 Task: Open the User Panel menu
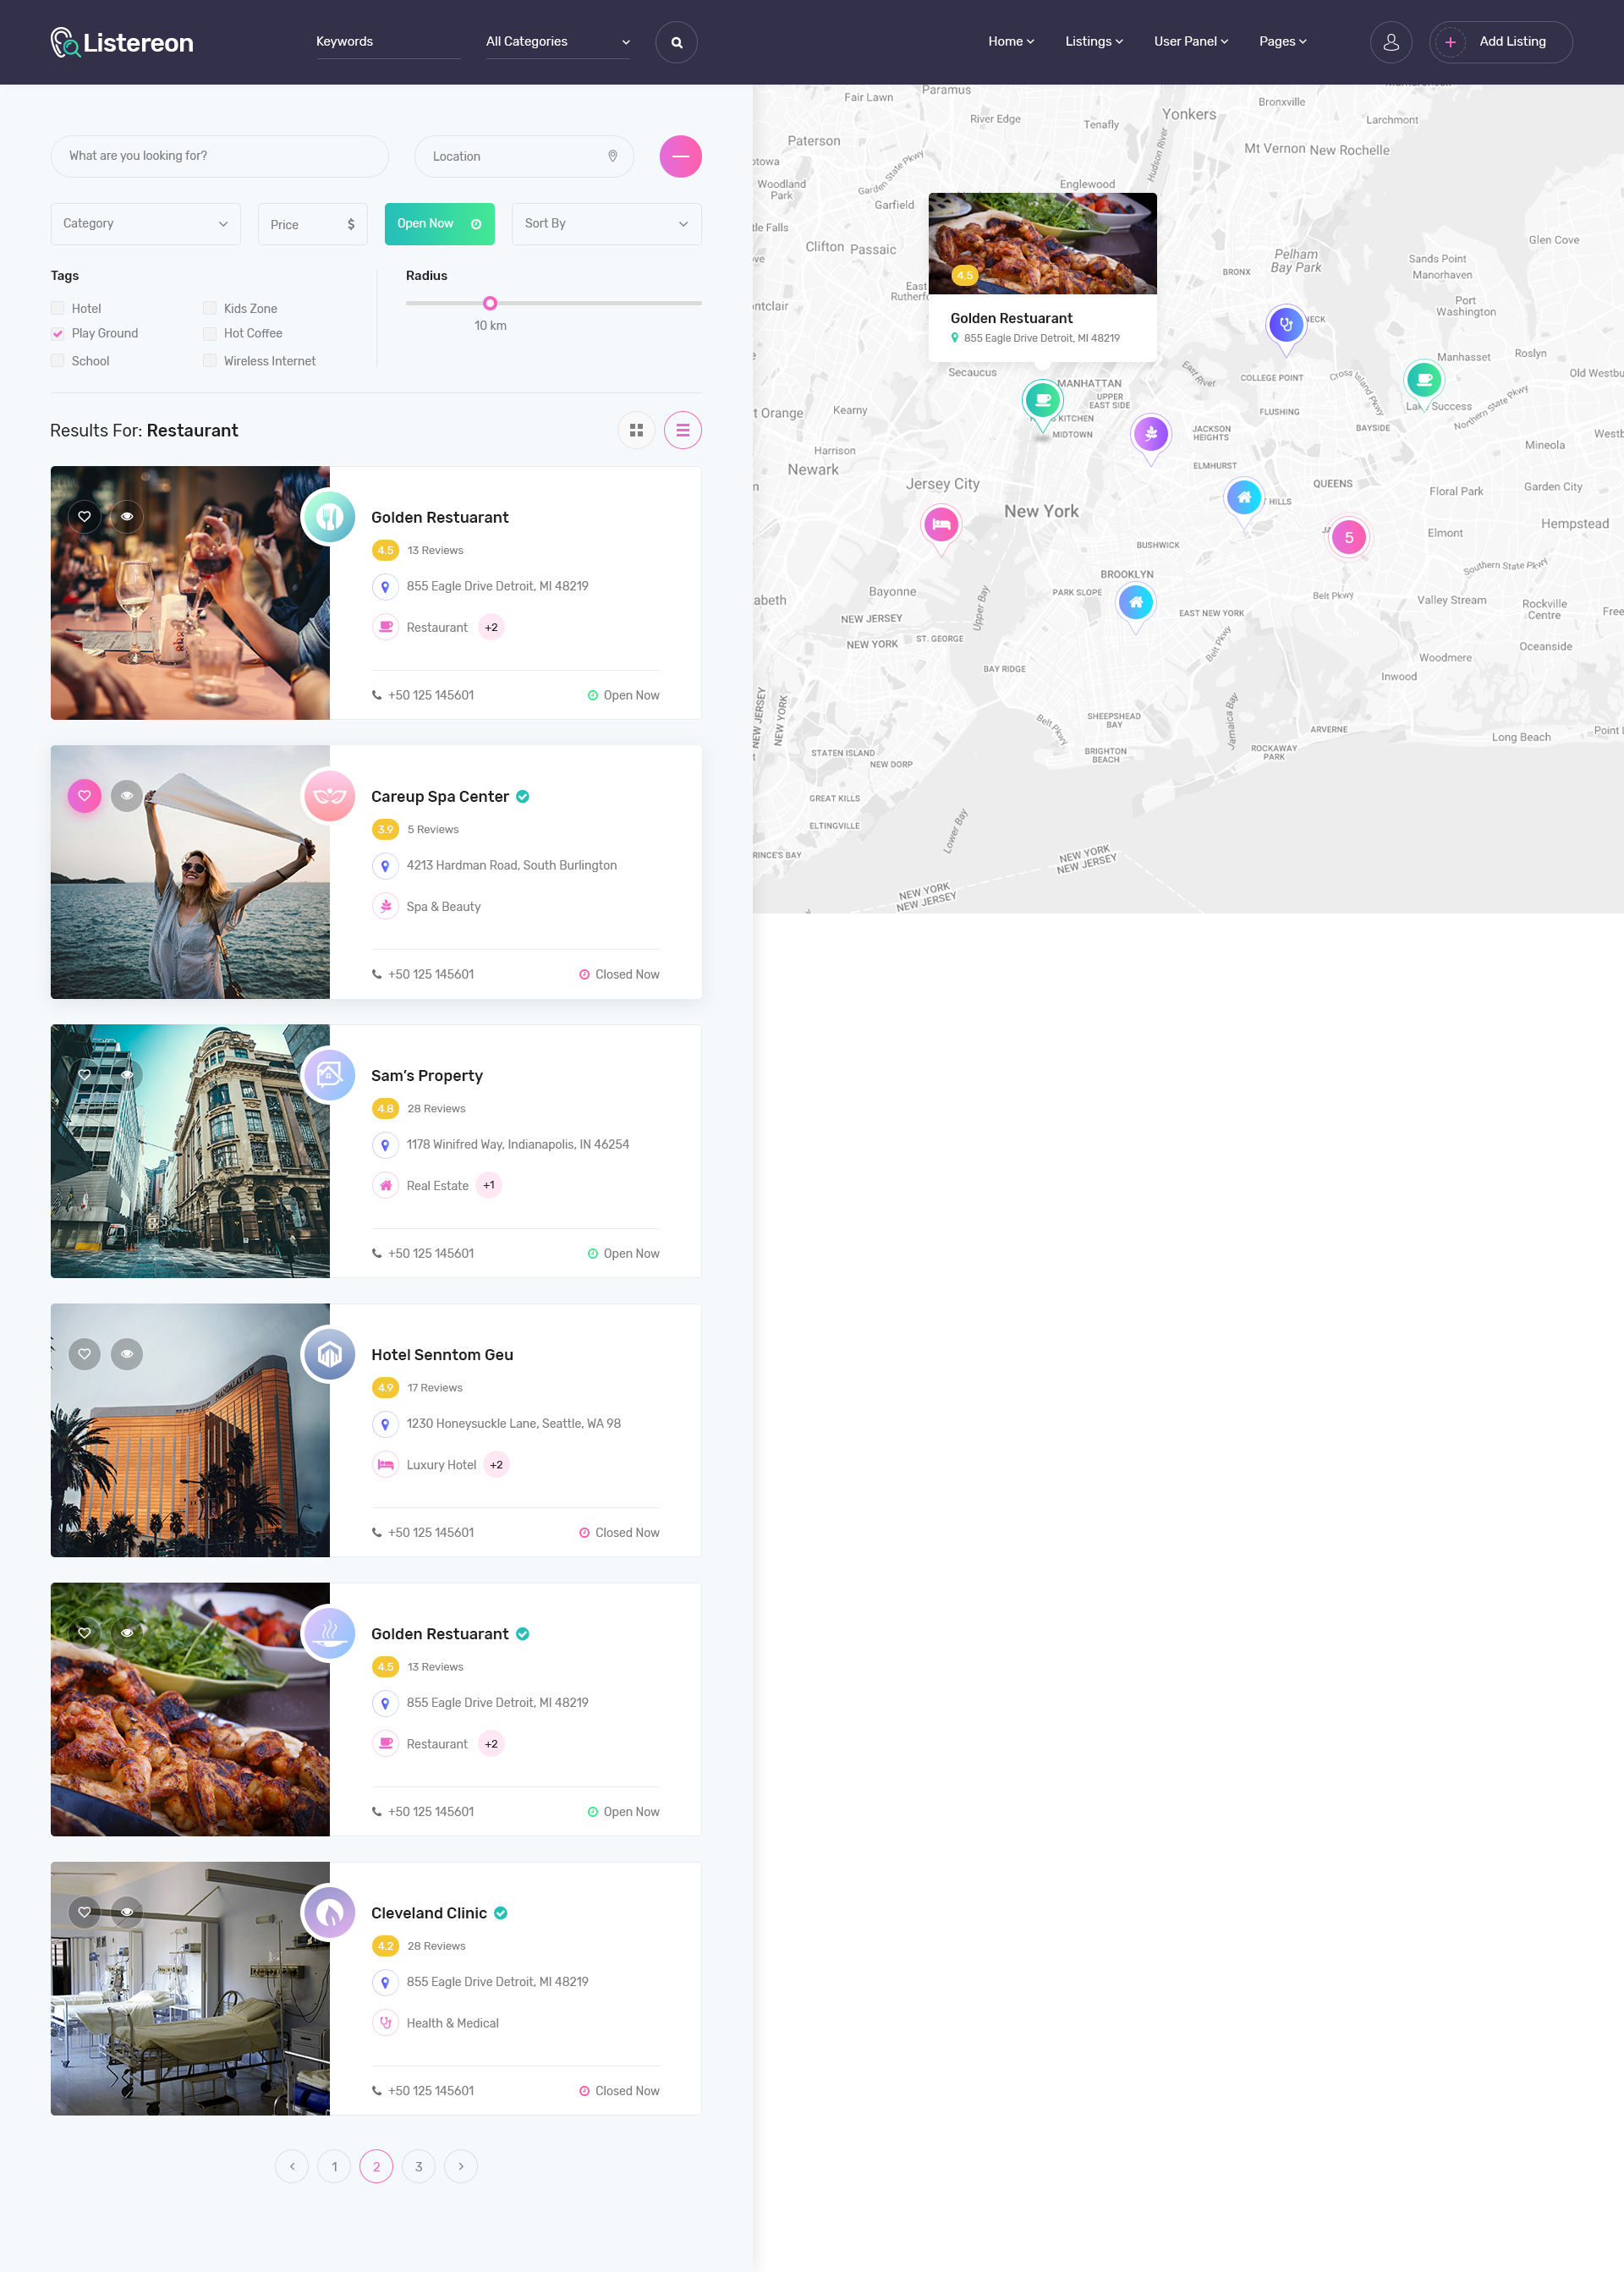(1190, 42)
